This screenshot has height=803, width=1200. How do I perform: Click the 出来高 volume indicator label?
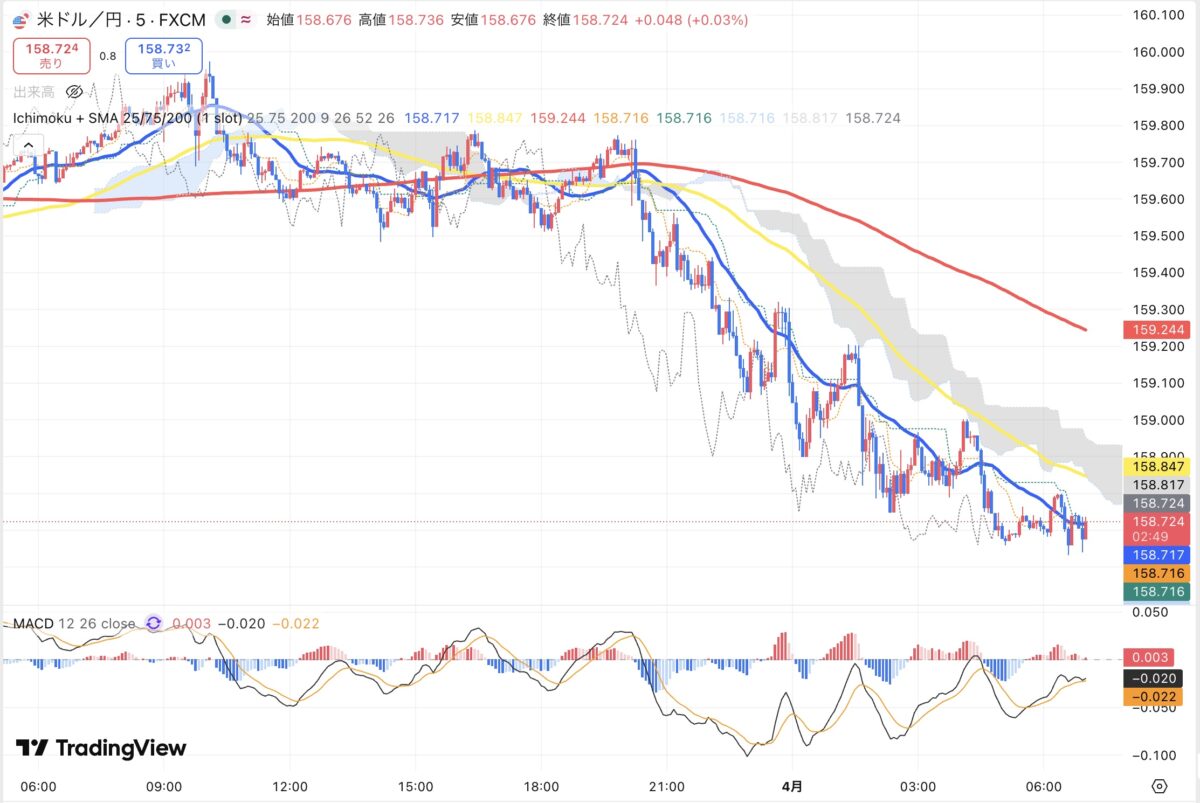[34, 92]
